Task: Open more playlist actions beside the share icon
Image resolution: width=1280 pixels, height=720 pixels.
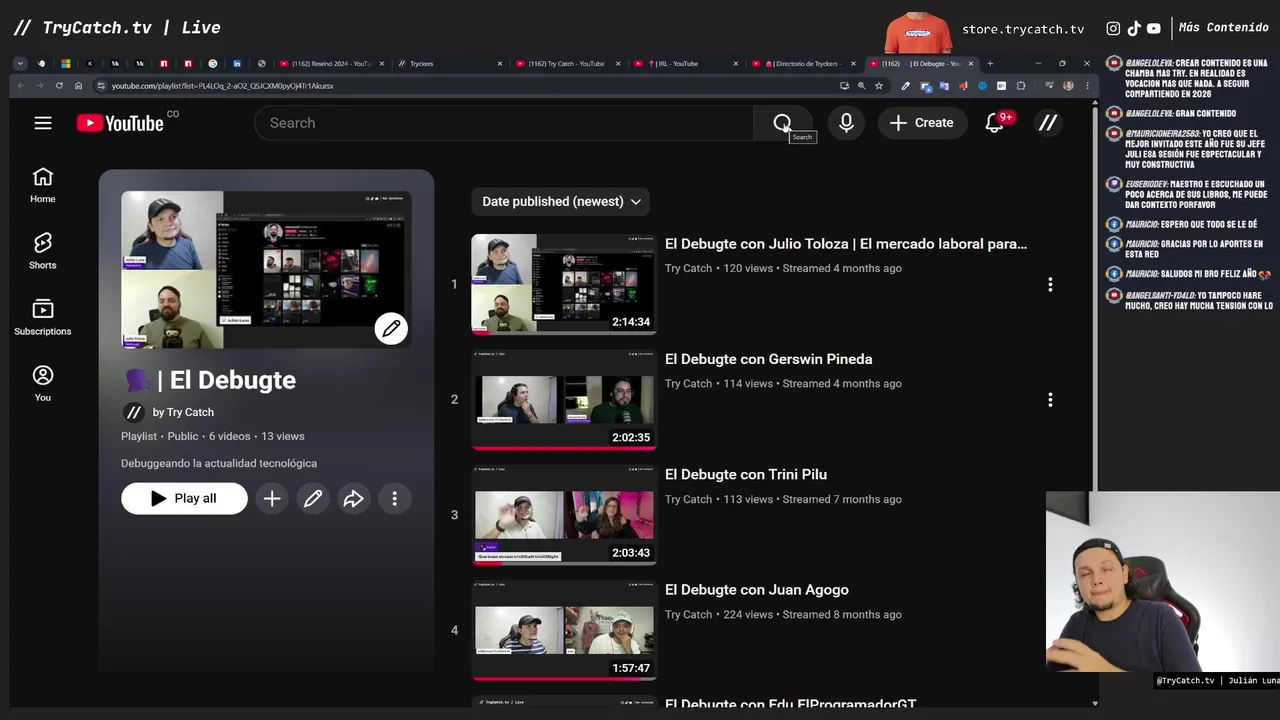Action: coord(394,498)
